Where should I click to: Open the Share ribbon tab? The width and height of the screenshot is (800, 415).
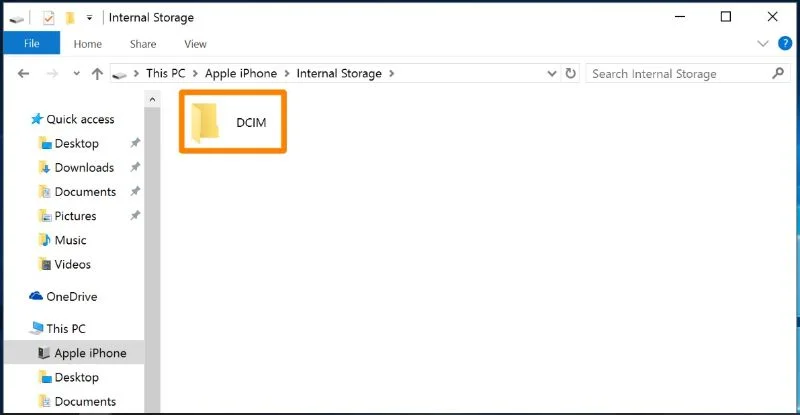(143, 44)
